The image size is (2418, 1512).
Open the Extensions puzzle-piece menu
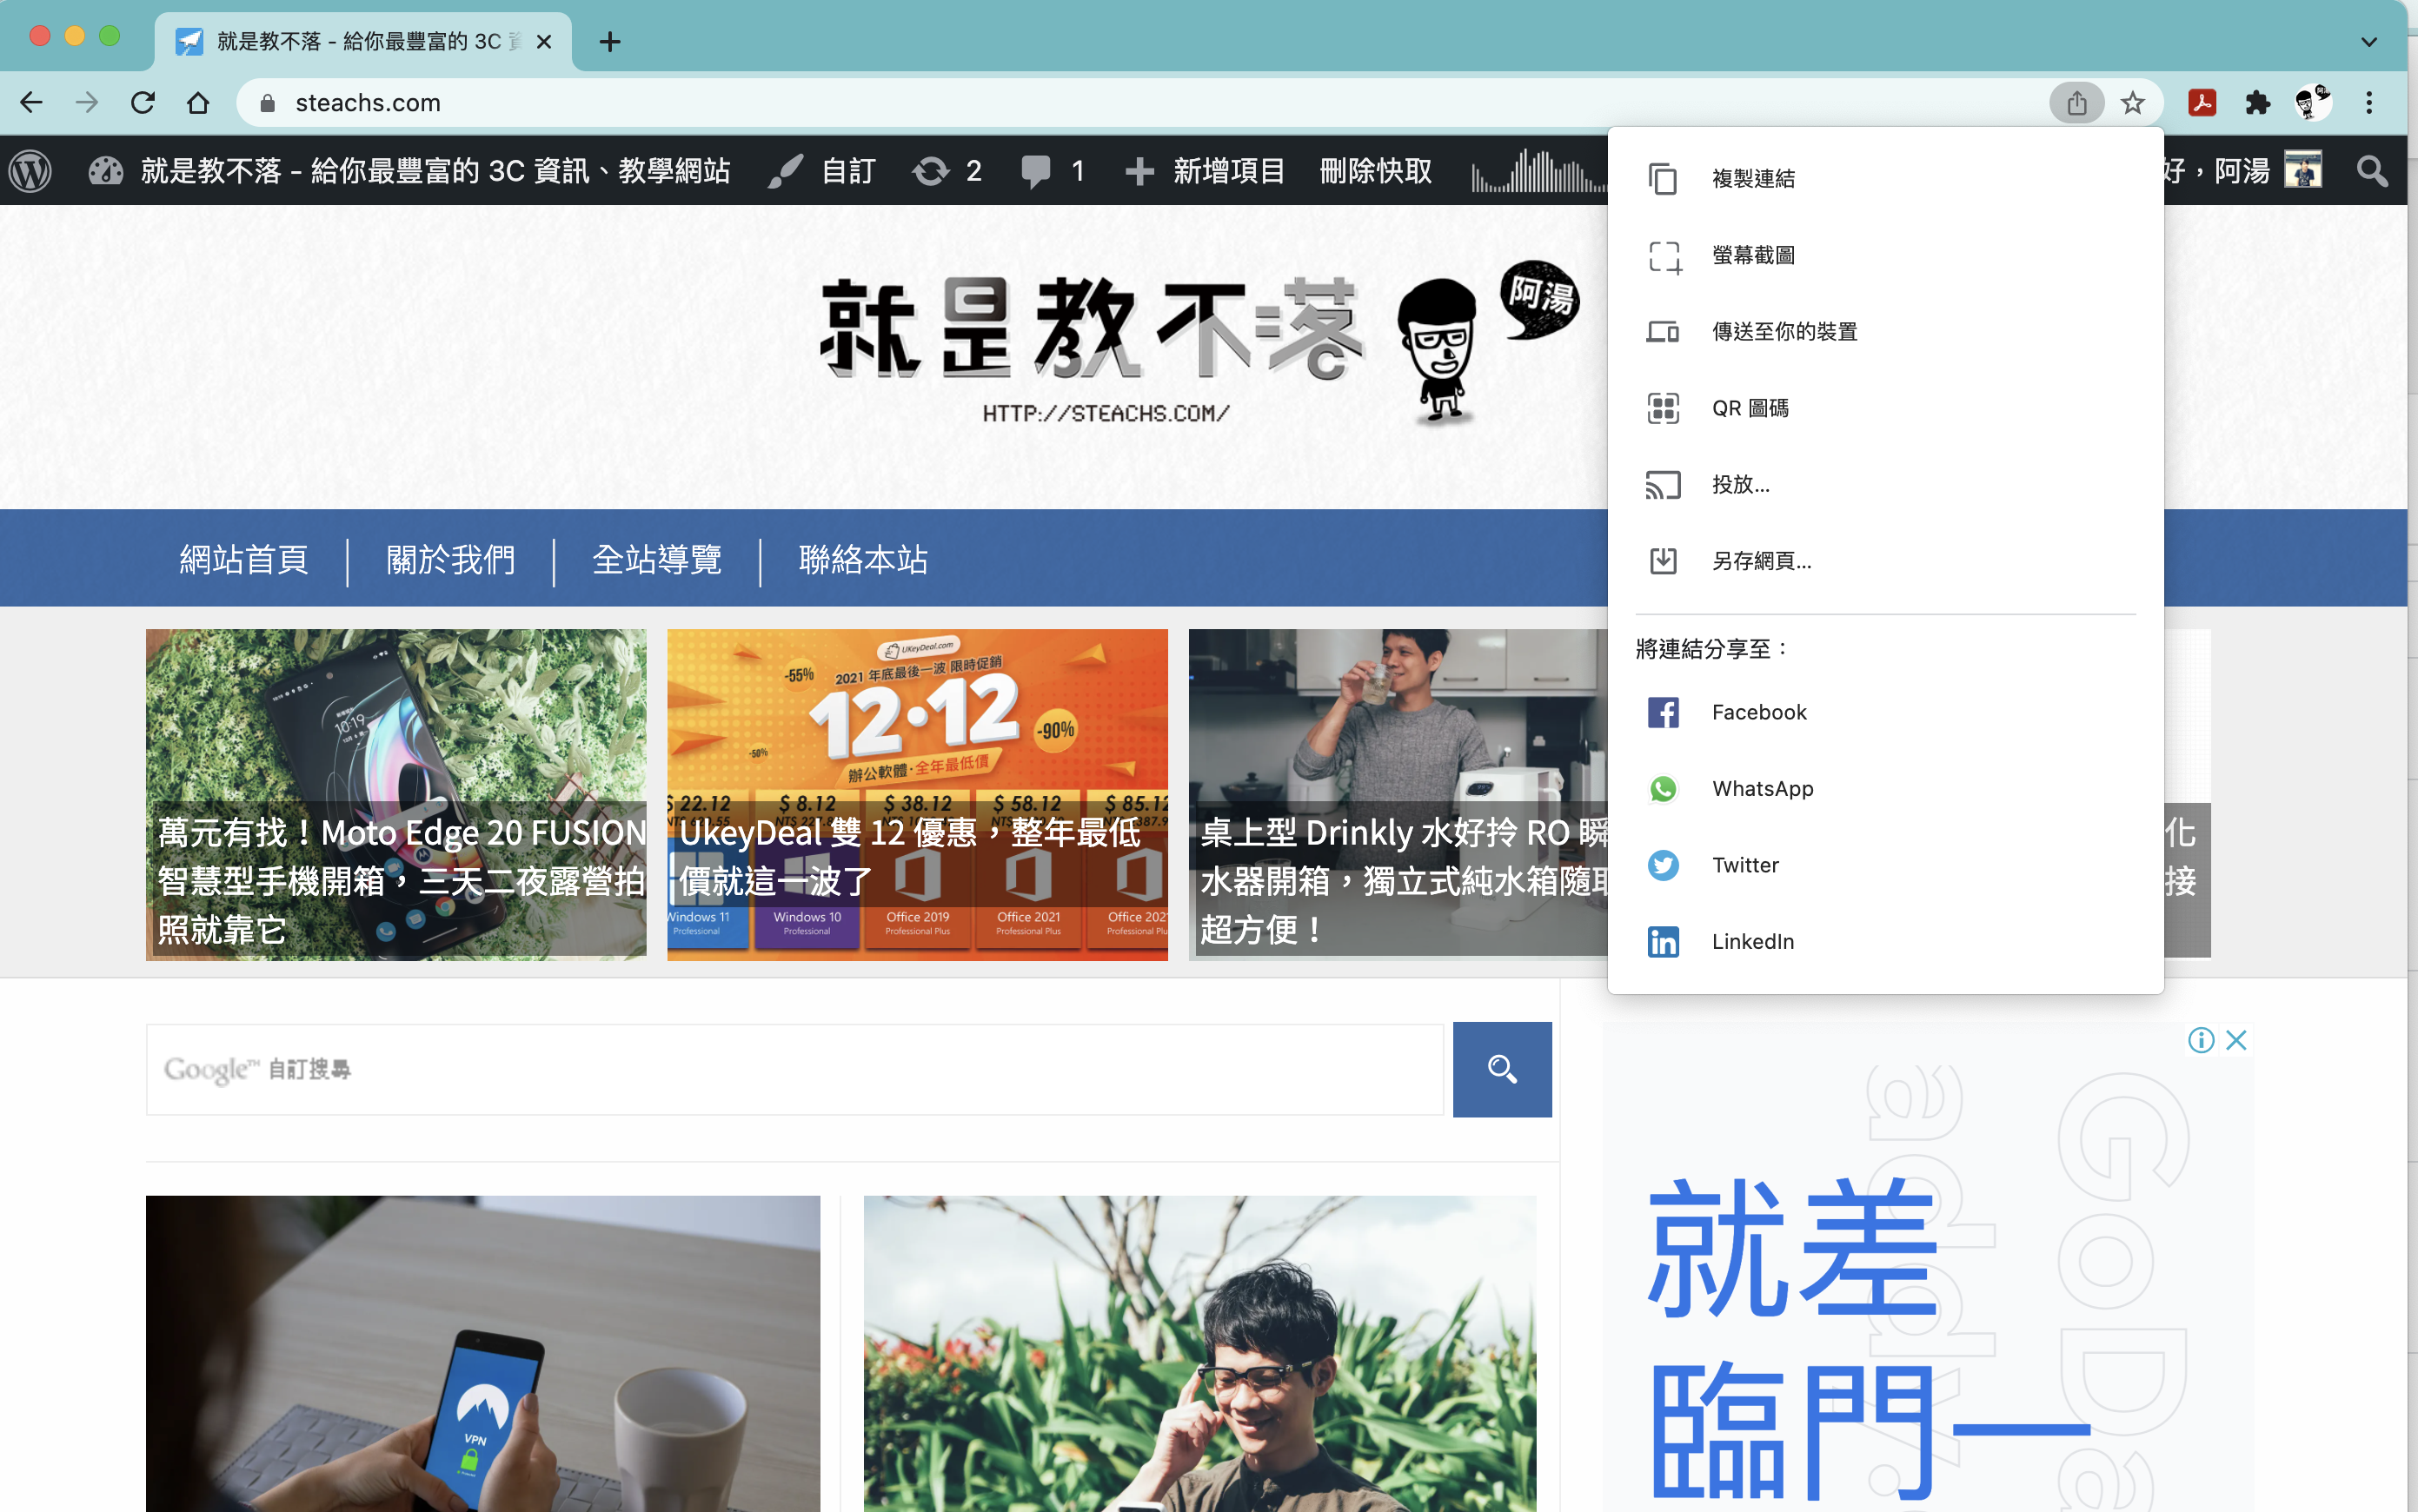click(x=2257, y=102)
